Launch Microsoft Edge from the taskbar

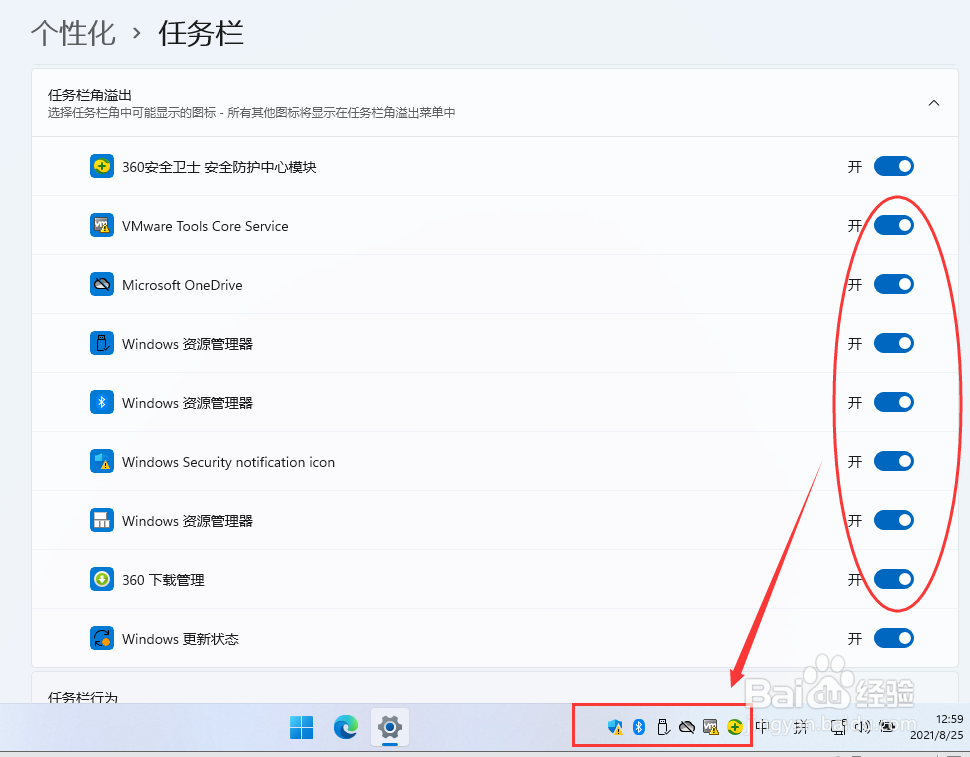[345, 727]
